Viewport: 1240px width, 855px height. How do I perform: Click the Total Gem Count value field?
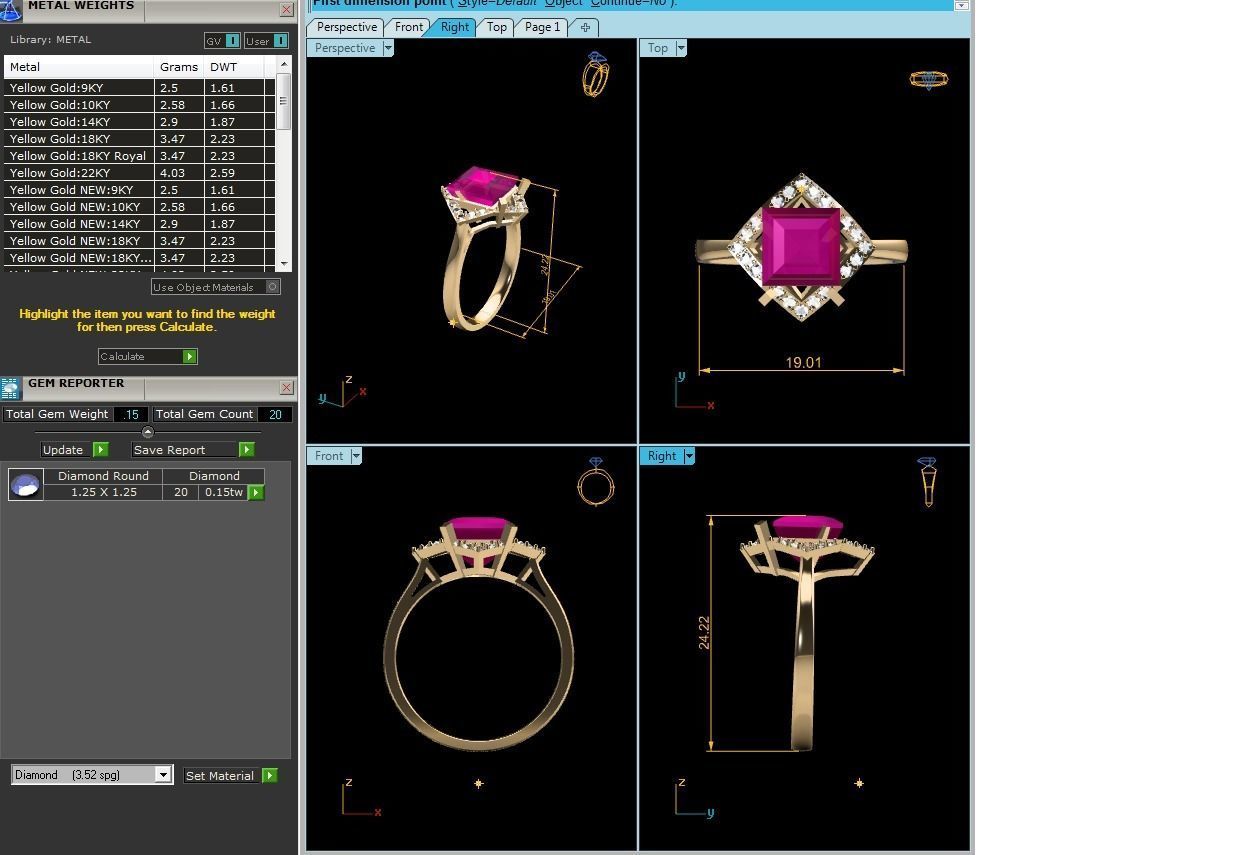[x=274, y=414]
